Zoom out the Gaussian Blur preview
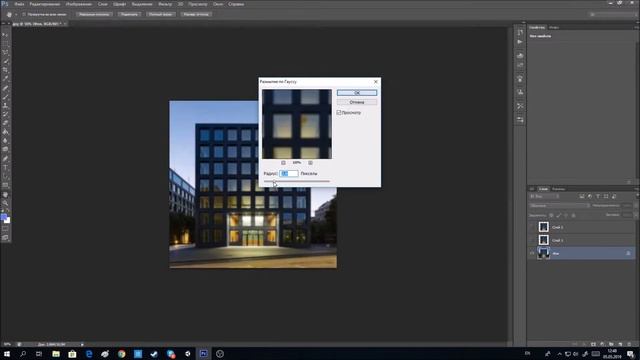Viewport: 640px width, 360px height. click(283, 162)
